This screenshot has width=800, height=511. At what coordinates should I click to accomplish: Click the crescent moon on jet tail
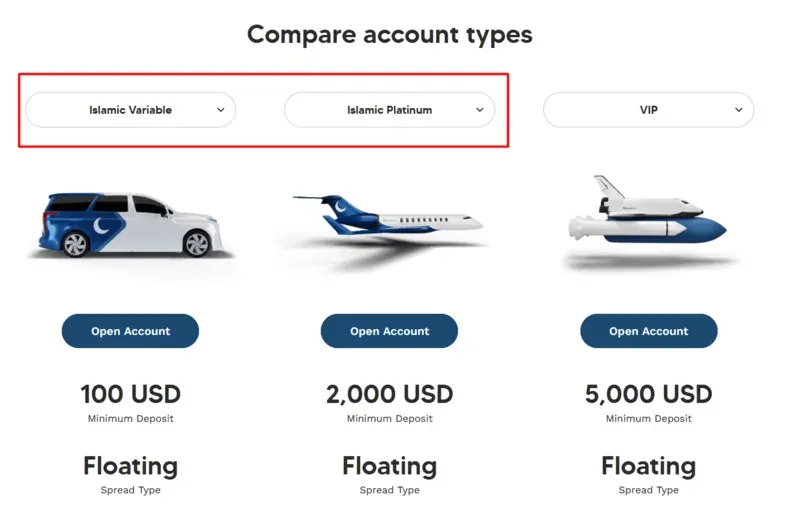[339, 206]
